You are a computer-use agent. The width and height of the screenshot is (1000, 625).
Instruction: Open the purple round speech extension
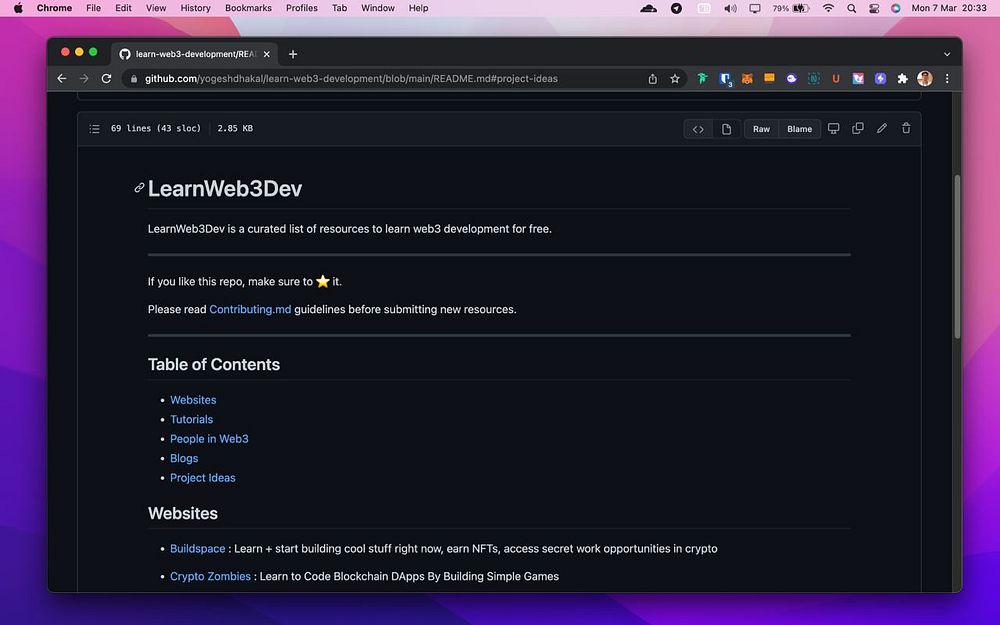(791, 78)
